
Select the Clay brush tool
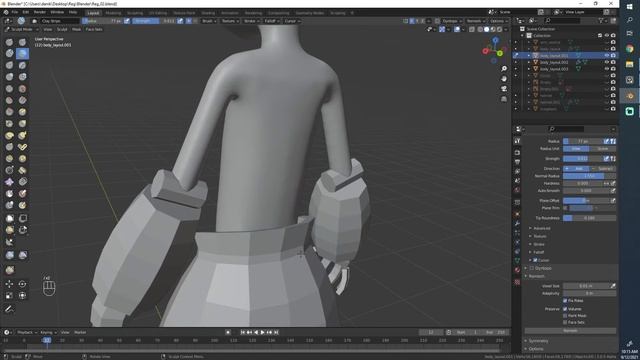[9, 53]
